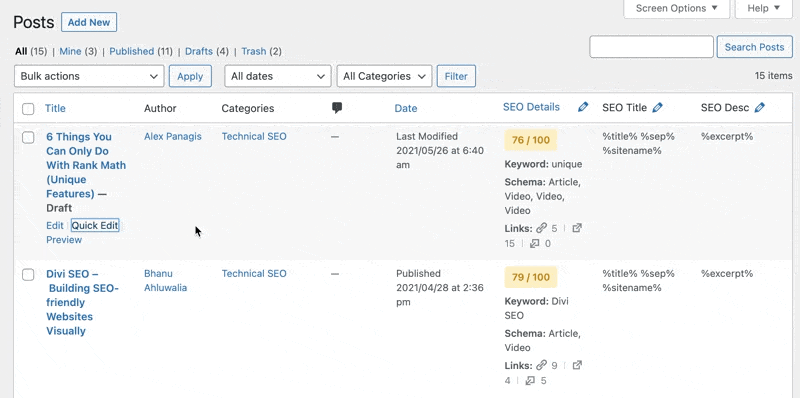800x398 pixels.
Task: Click Technical SEO category in first row
Action: tap(254, 137)
